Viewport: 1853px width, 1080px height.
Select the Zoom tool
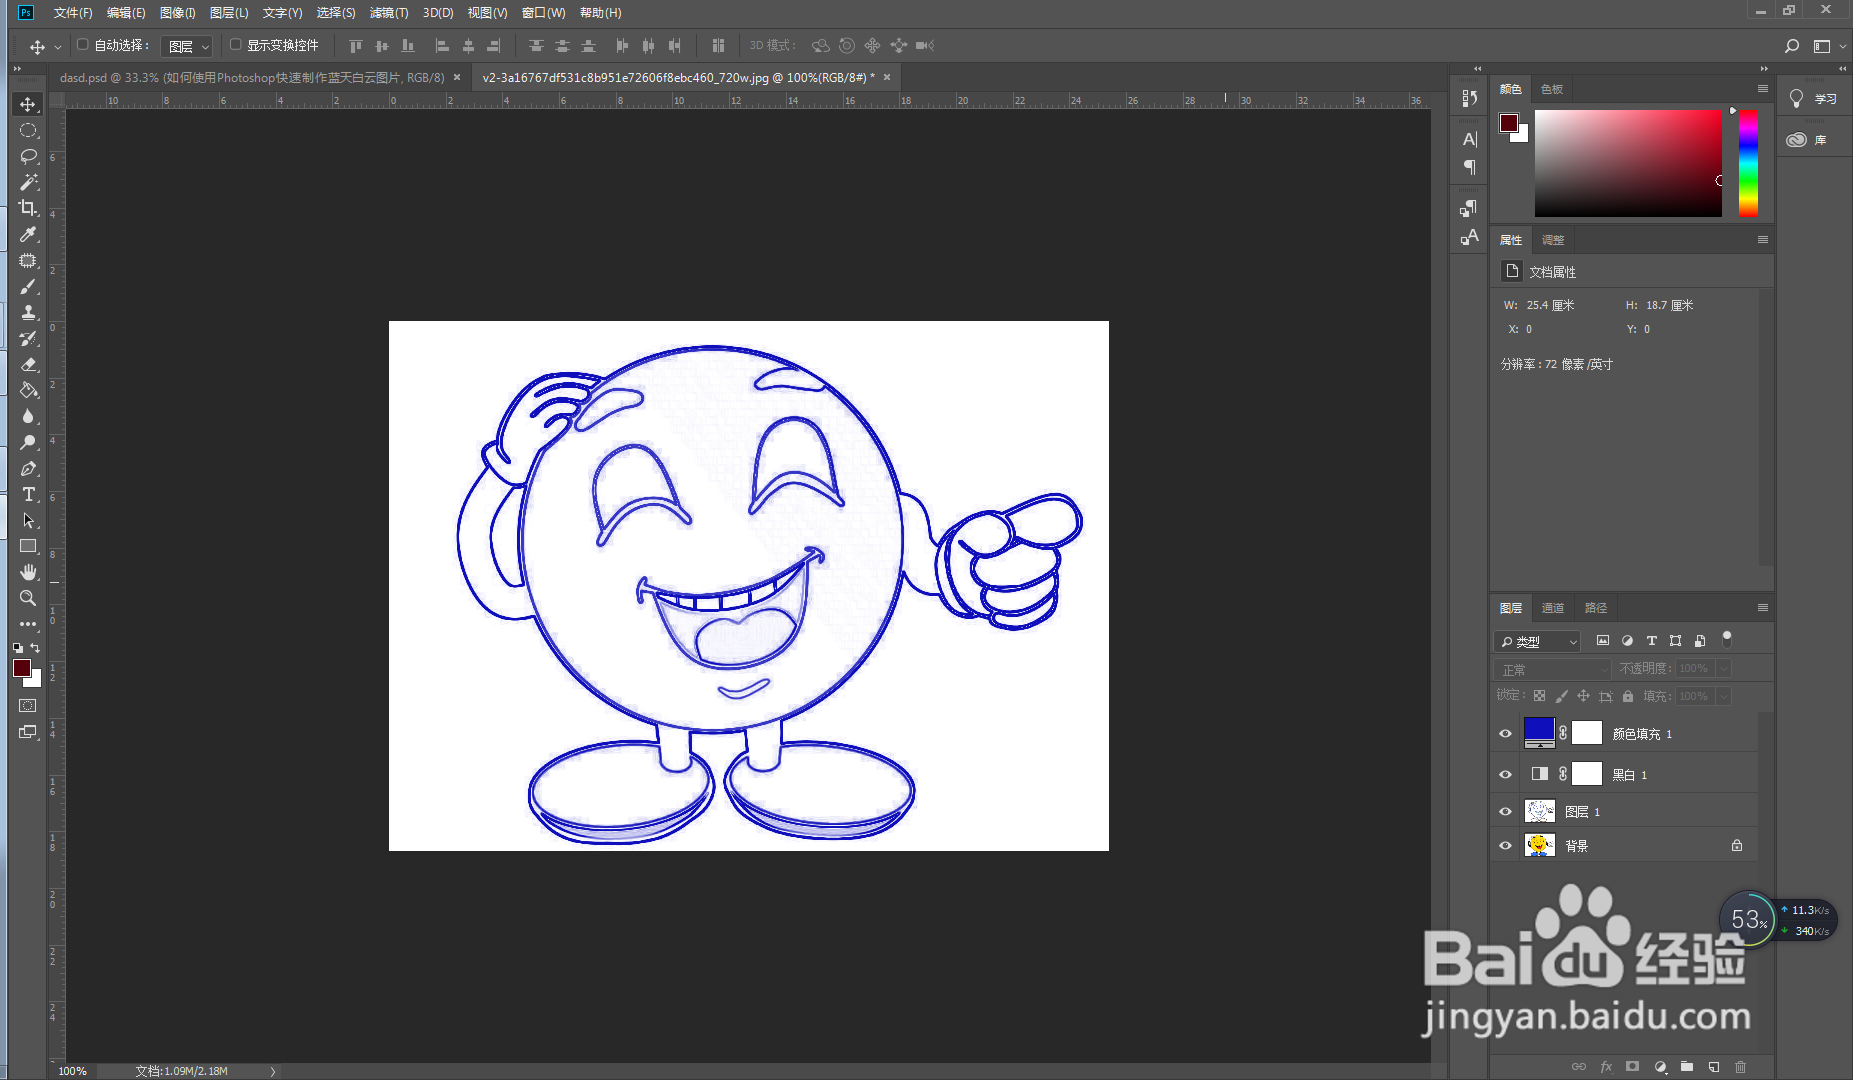click(x=28, y=598)
